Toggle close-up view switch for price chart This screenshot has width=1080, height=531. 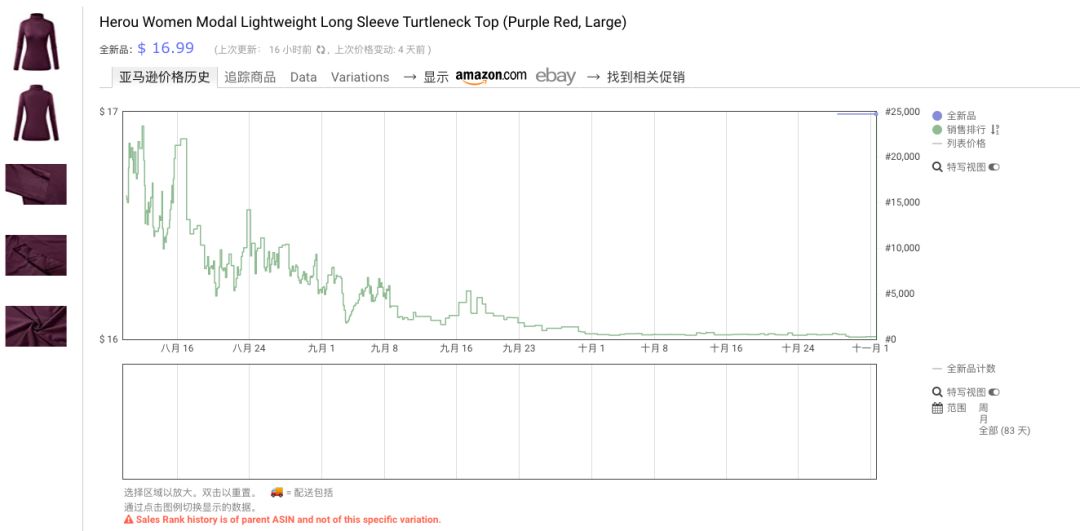coord(994,167)
